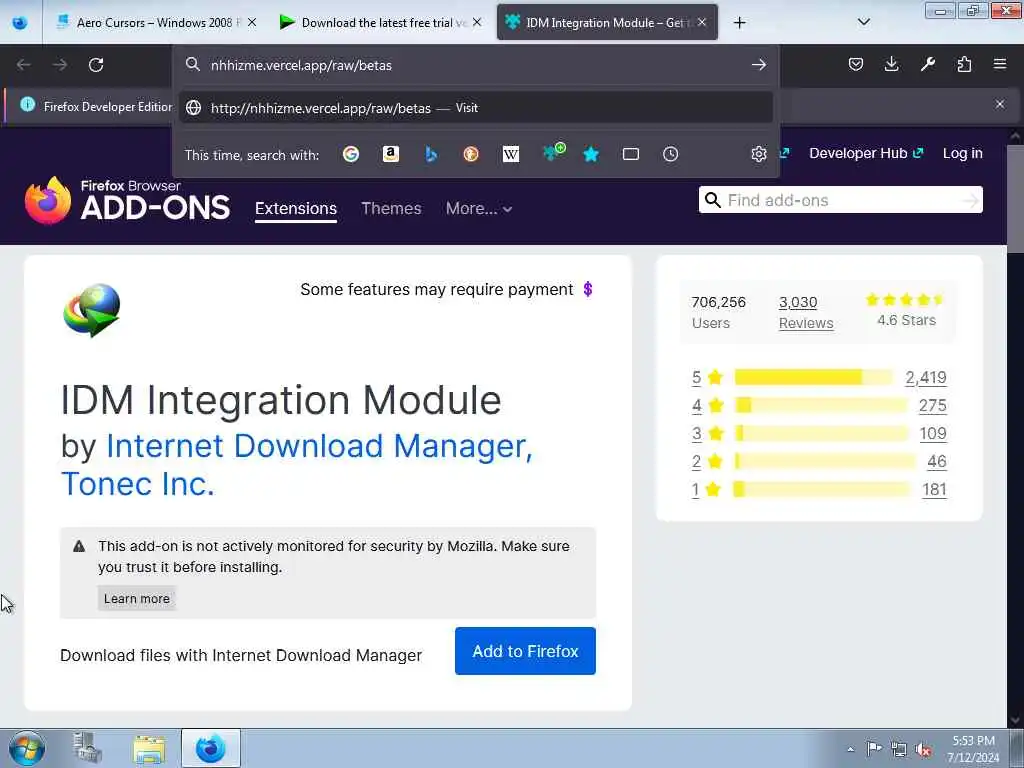This screenshot has width=1024, height=768.
Task: Reload the current page
Action: (96, 65)
